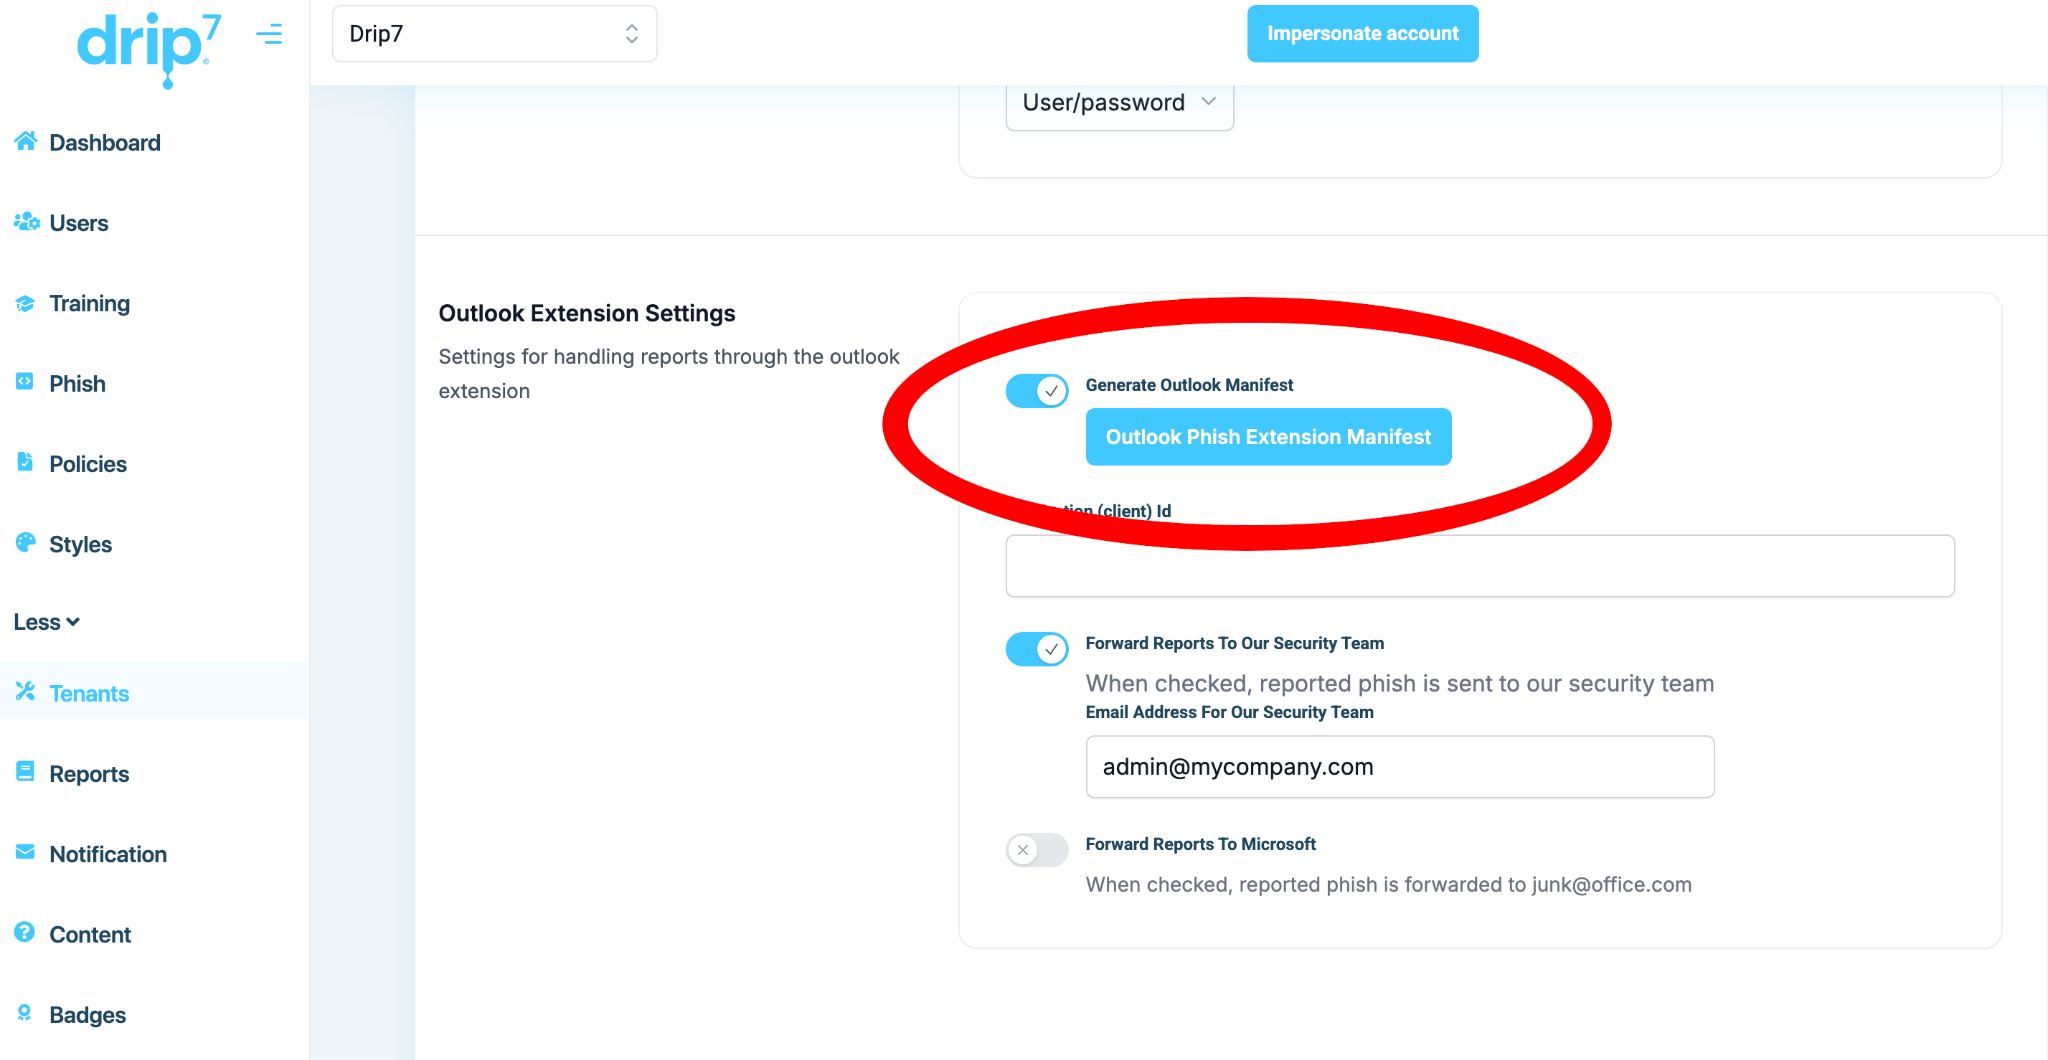This screenshot has width=2048, height=1060.
Task: Click the Email Address For Our Security Team label
Action: 1229,712
